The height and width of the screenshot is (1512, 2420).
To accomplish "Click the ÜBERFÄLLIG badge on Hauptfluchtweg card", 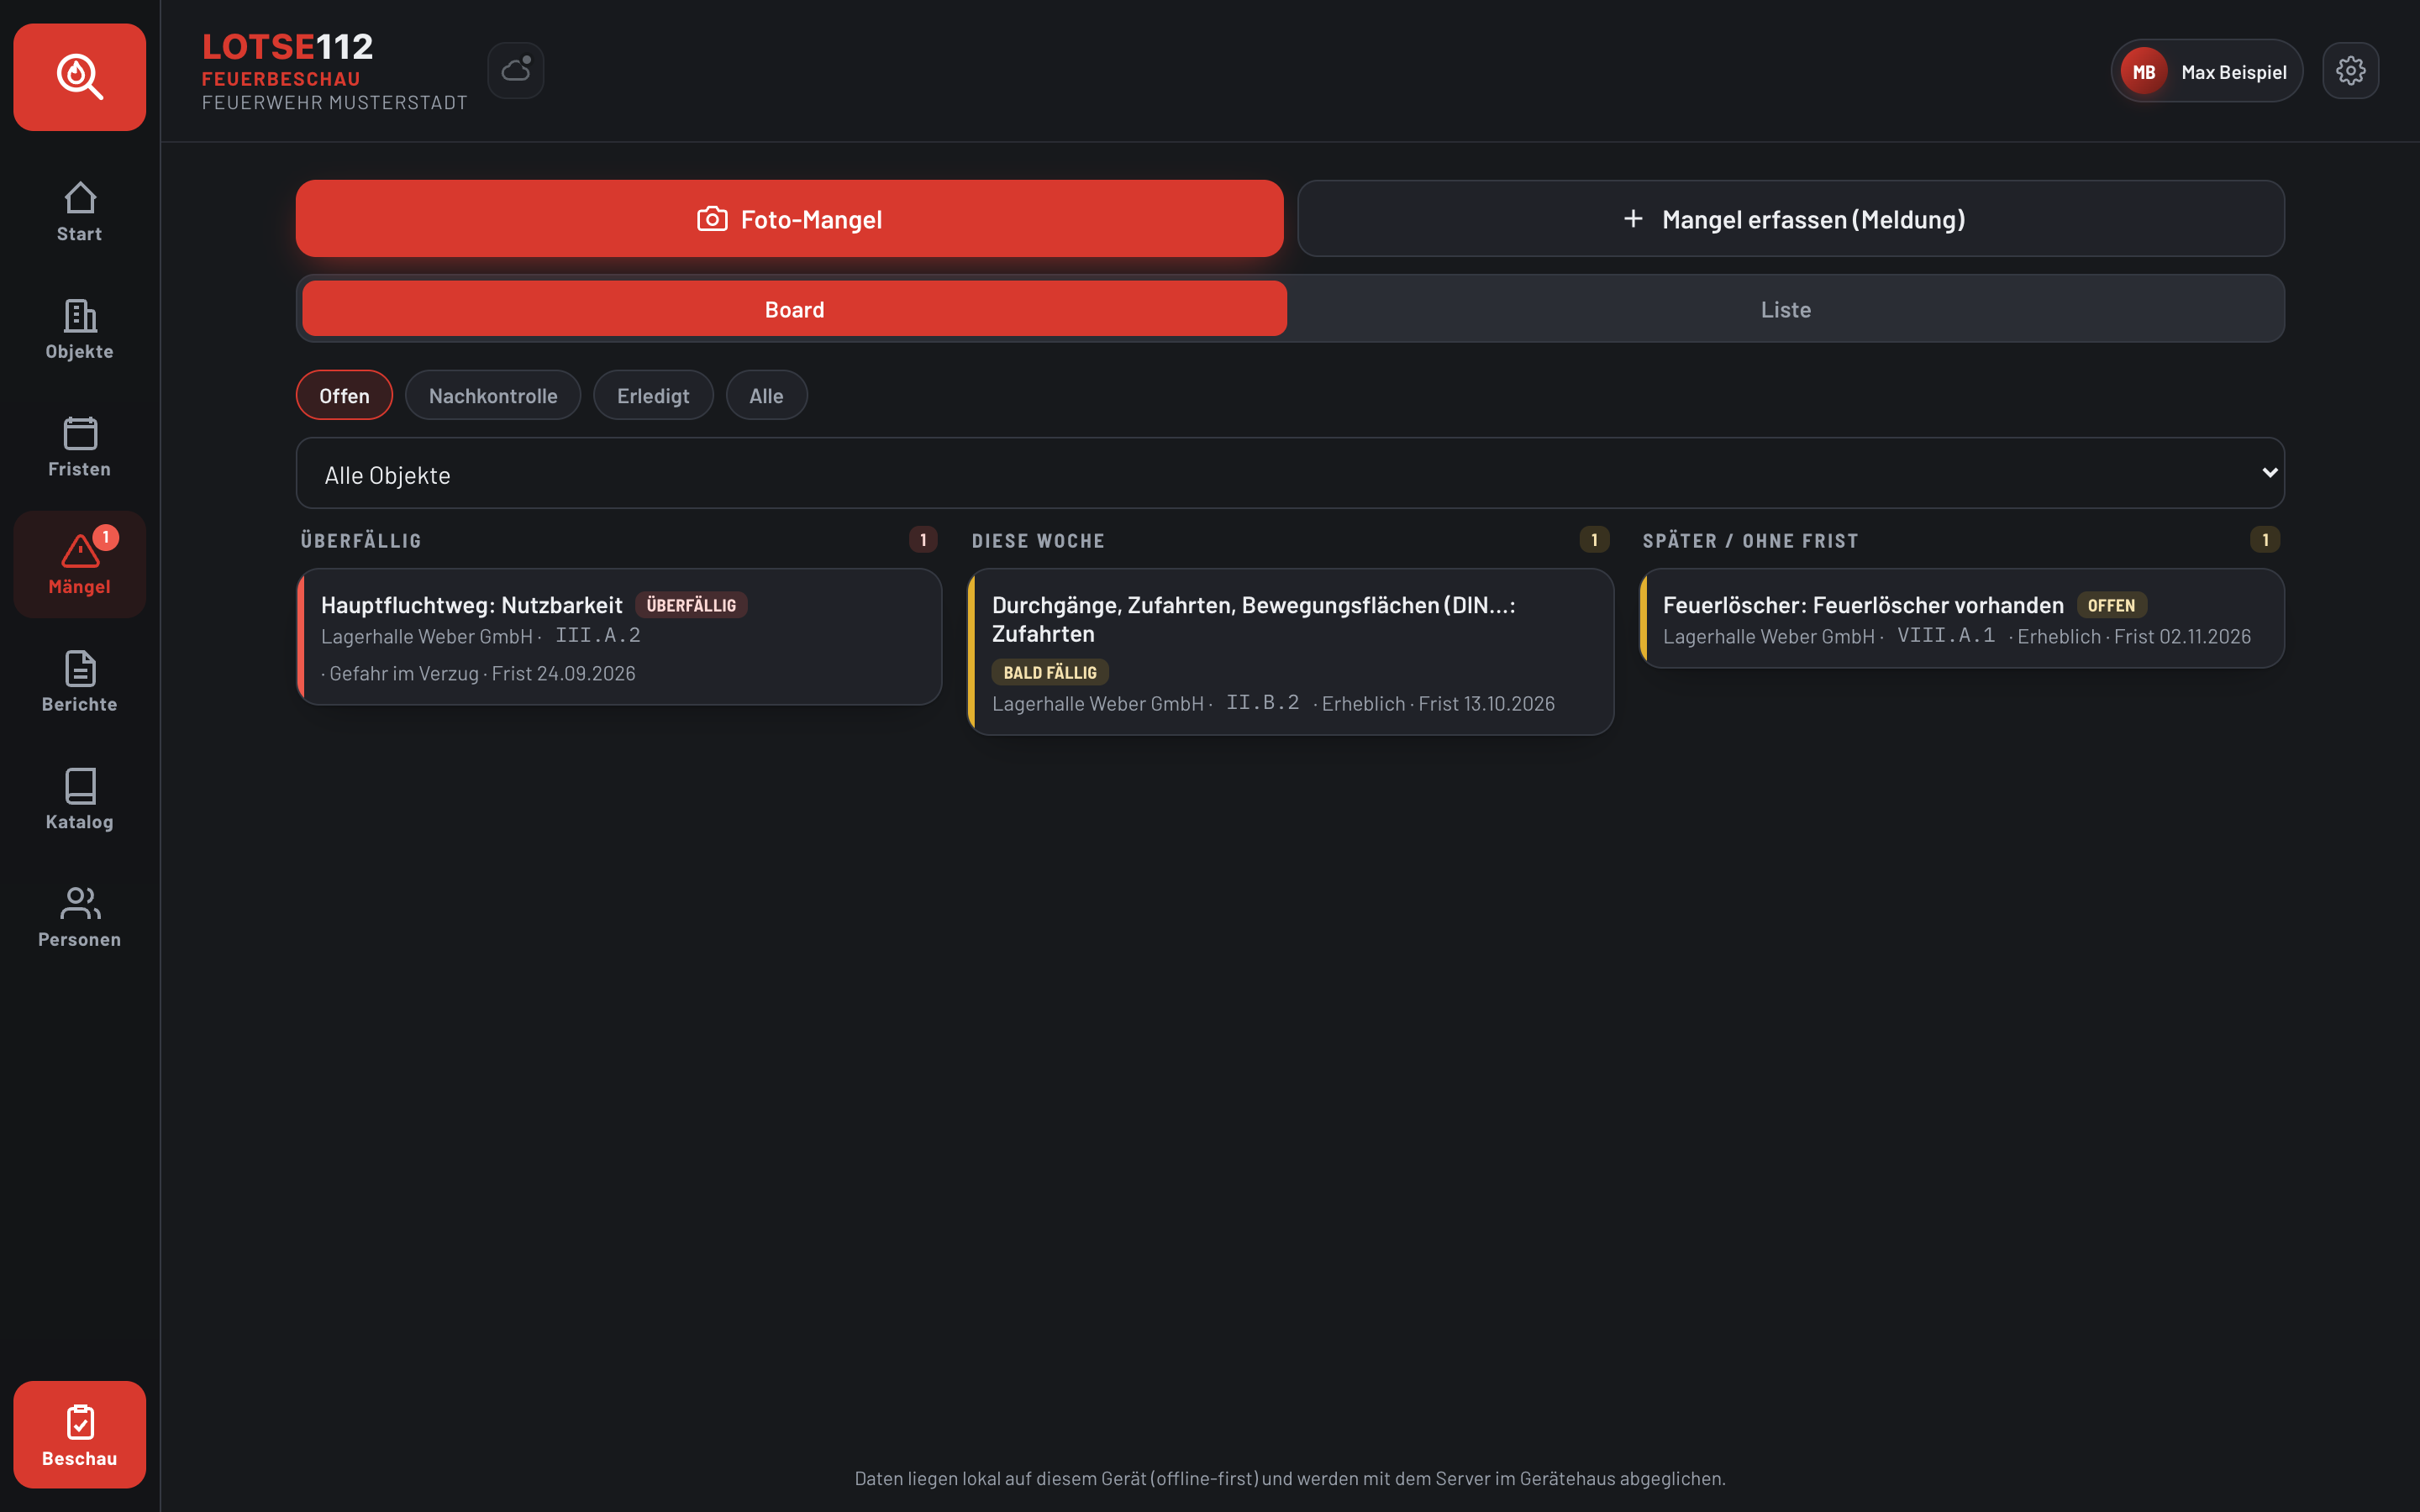I will tap(691, 605).
